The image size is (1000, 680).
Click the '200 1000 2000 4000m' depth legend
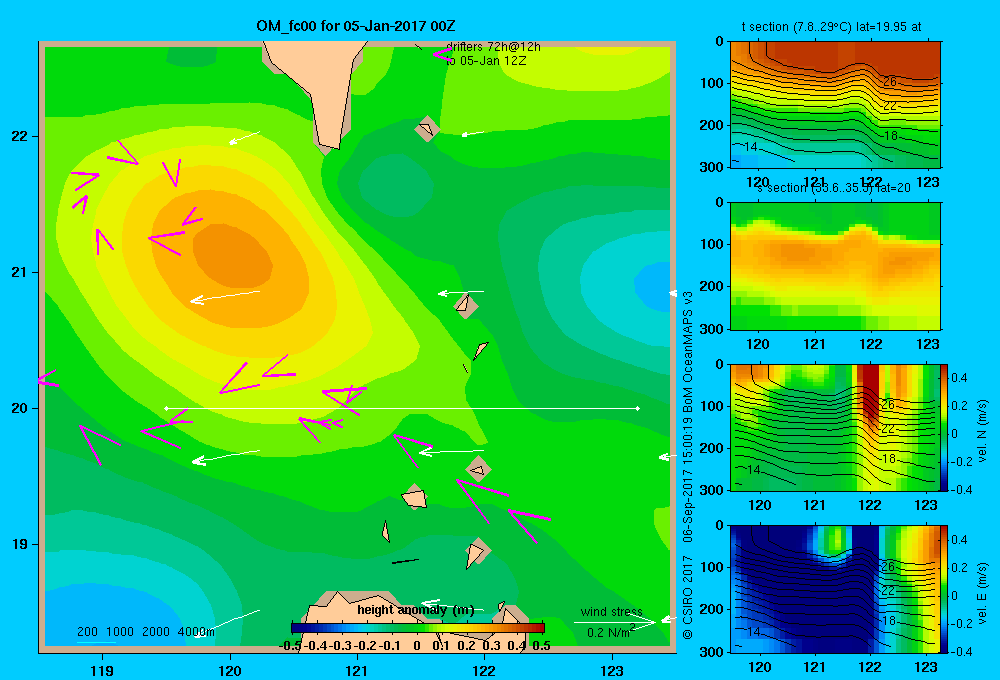(x=145, y=632)
